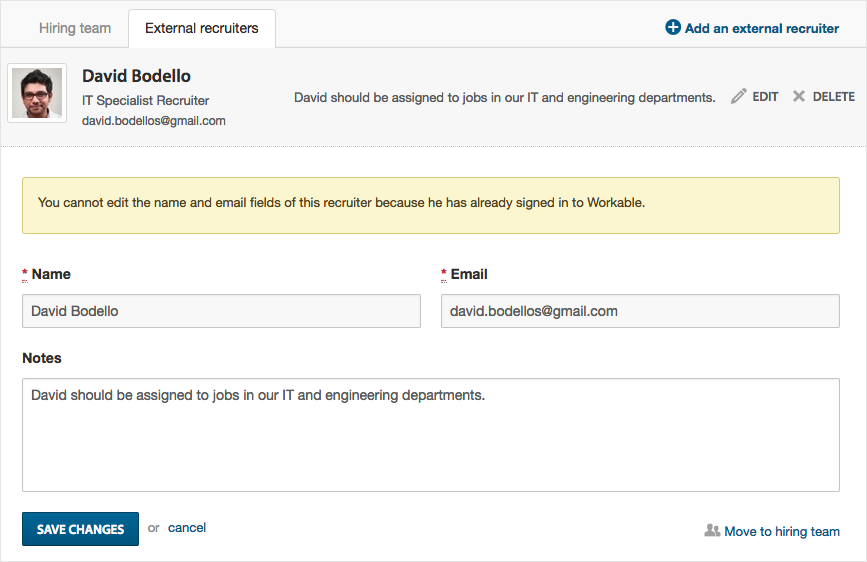Viewport: 867px width, 562px height.
Task: Click the yellow warning banner about Workable sign-in
Action: (x=431, y=205)
